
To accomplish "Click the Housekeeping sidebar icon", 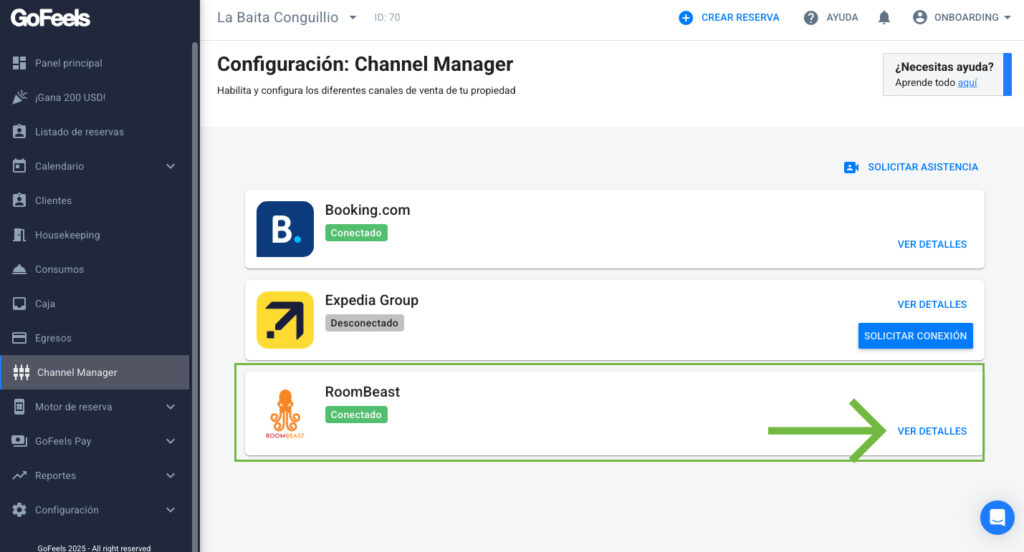I will click(20, 235).
